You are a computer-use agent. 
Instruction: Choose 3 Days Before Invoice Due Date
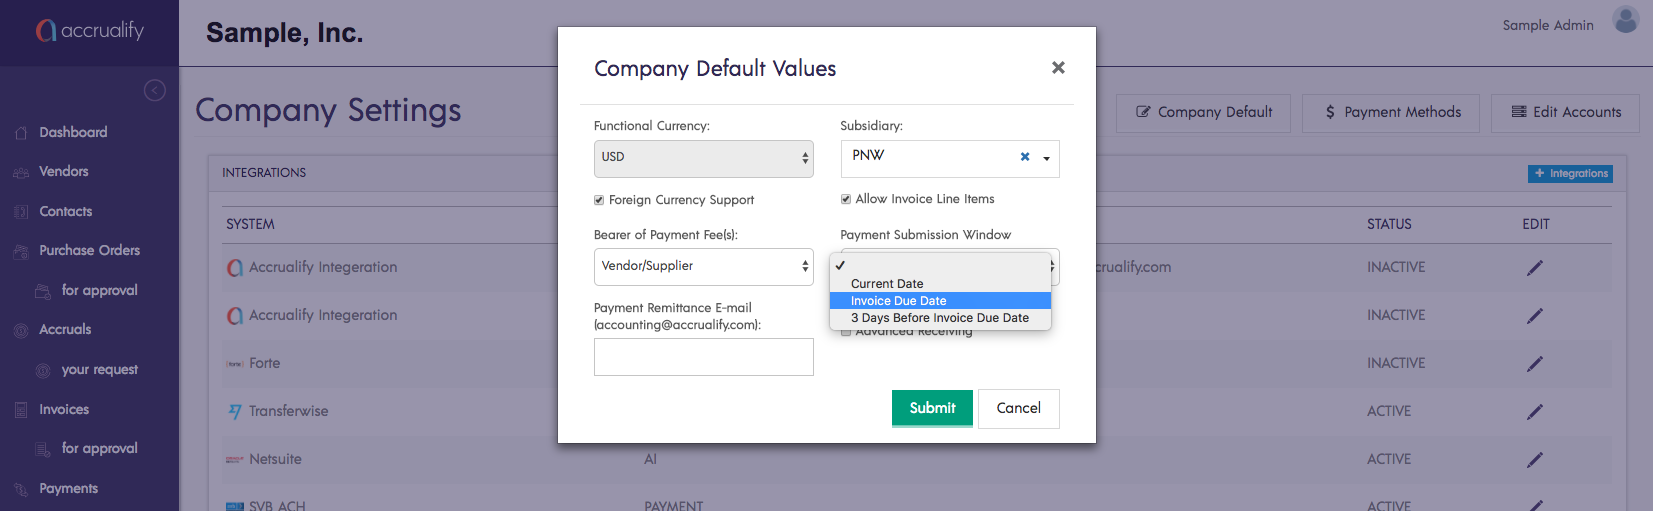tap(940, 318)
